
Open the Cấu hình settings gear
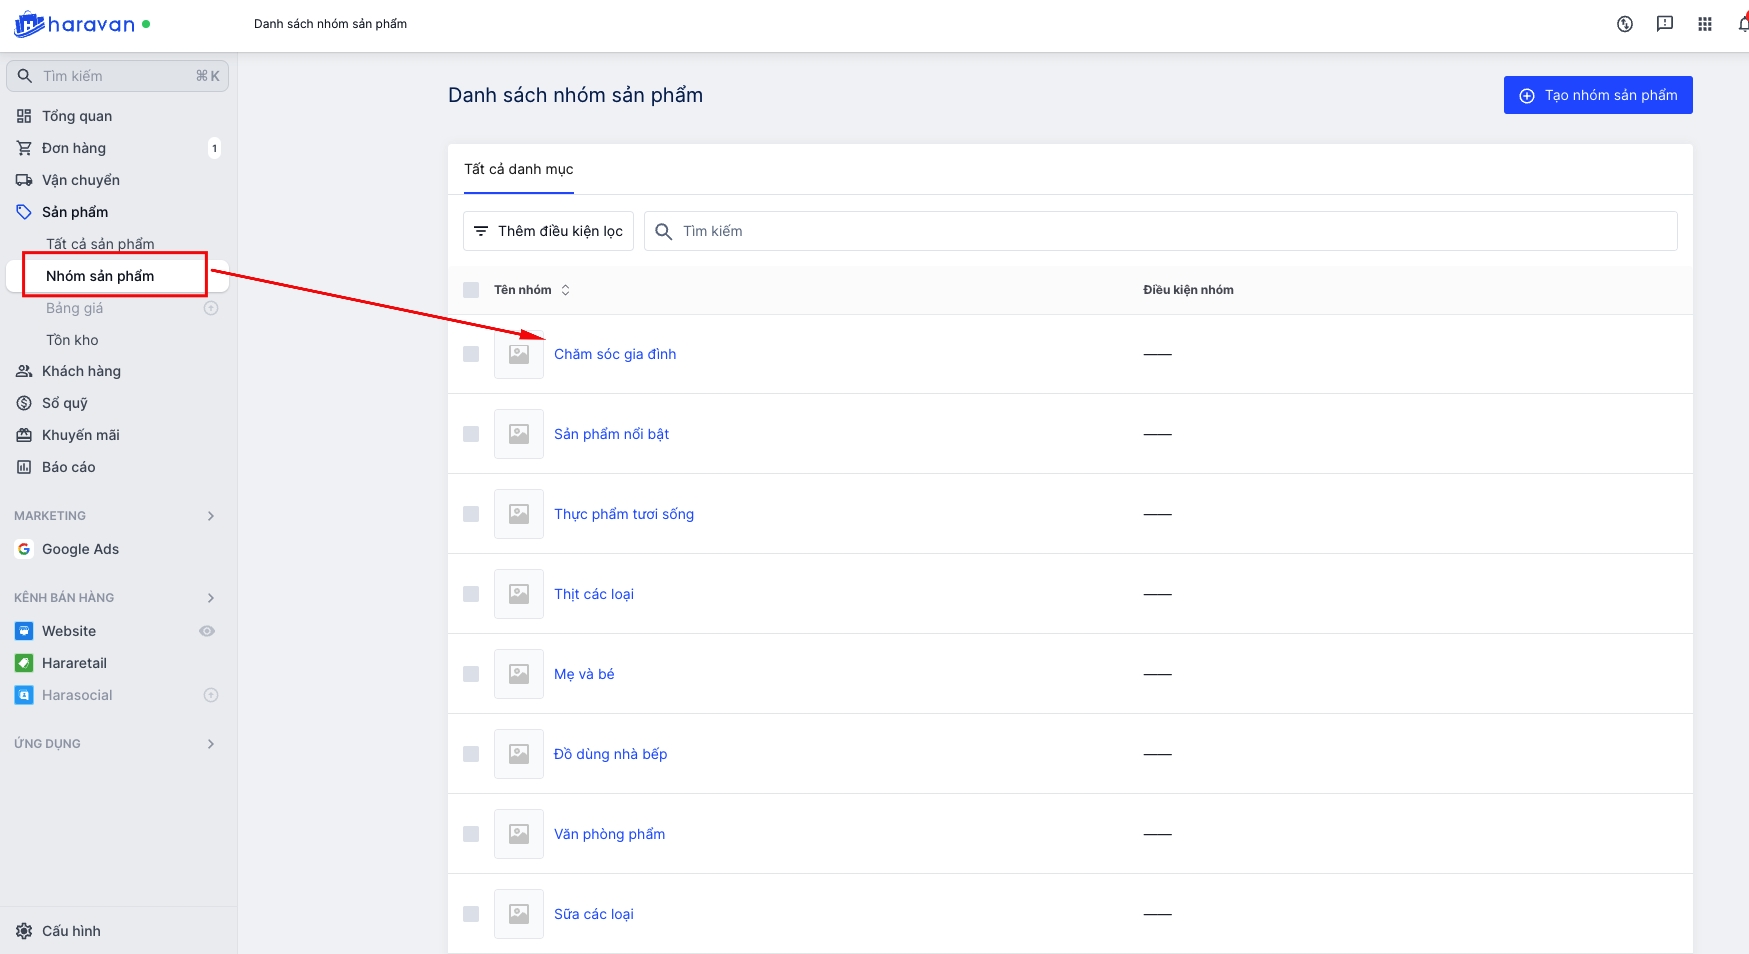point(24,931)
